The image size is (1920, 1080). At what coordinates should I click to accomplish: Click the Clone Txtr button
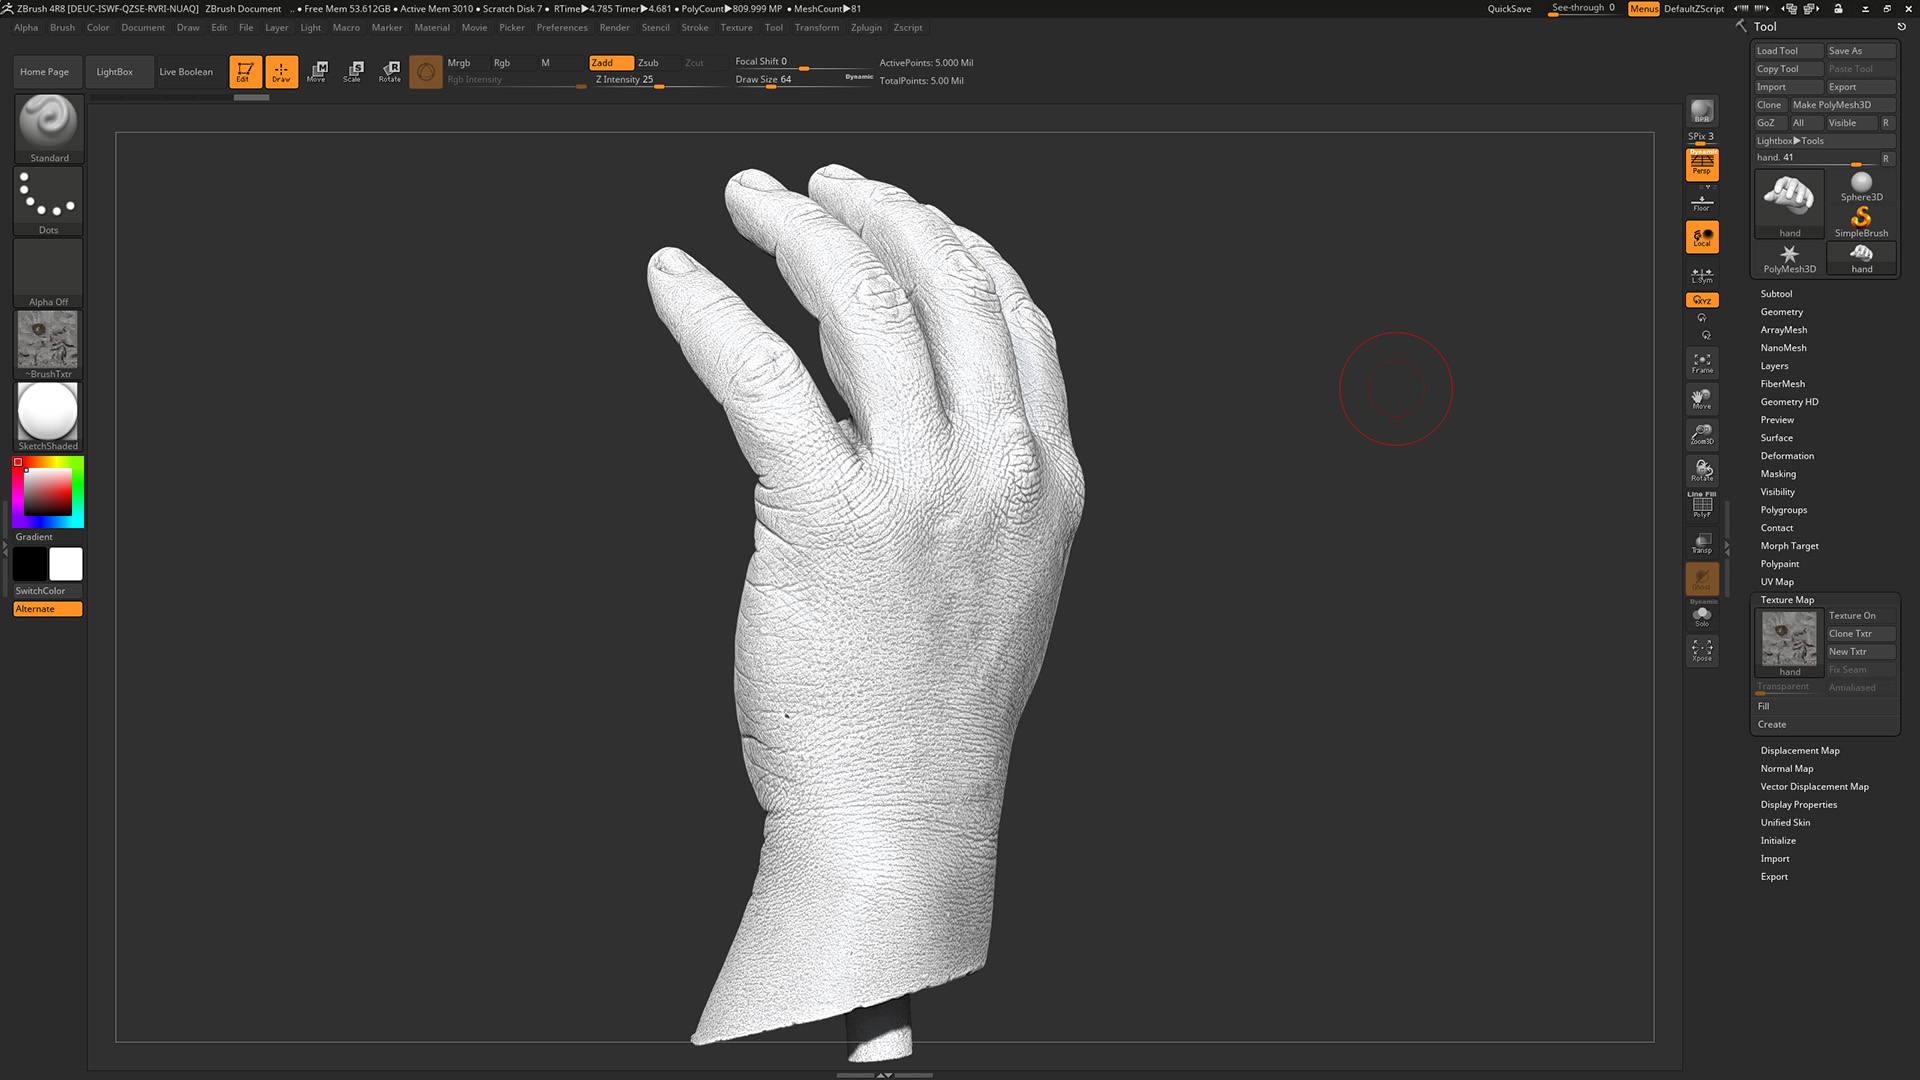pyautogui.click(x=1859, y=633)
